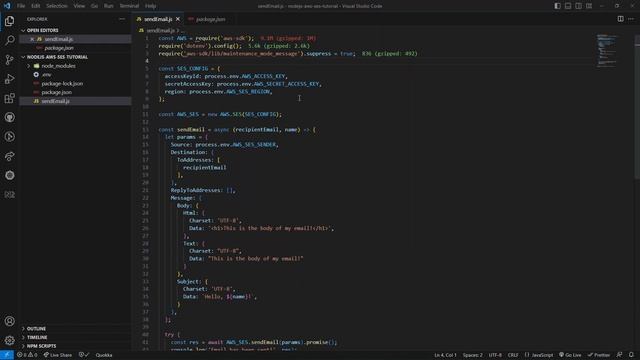This screenshot has height=360, width=640.
Task: Click the editor vertical scrollbar
Action: pyautogui.click(x=637, y=107)
